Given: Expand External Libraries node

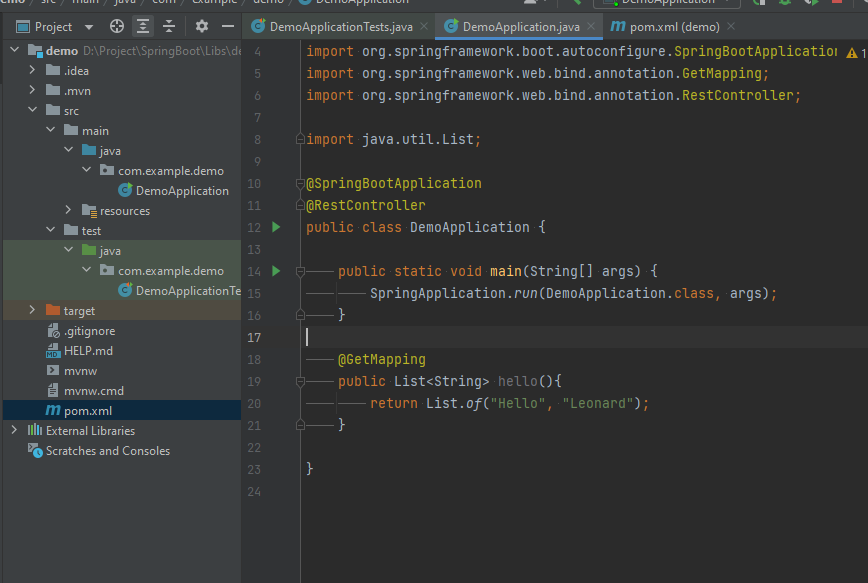Looking at the screenshot, I should tap(14, 430).
